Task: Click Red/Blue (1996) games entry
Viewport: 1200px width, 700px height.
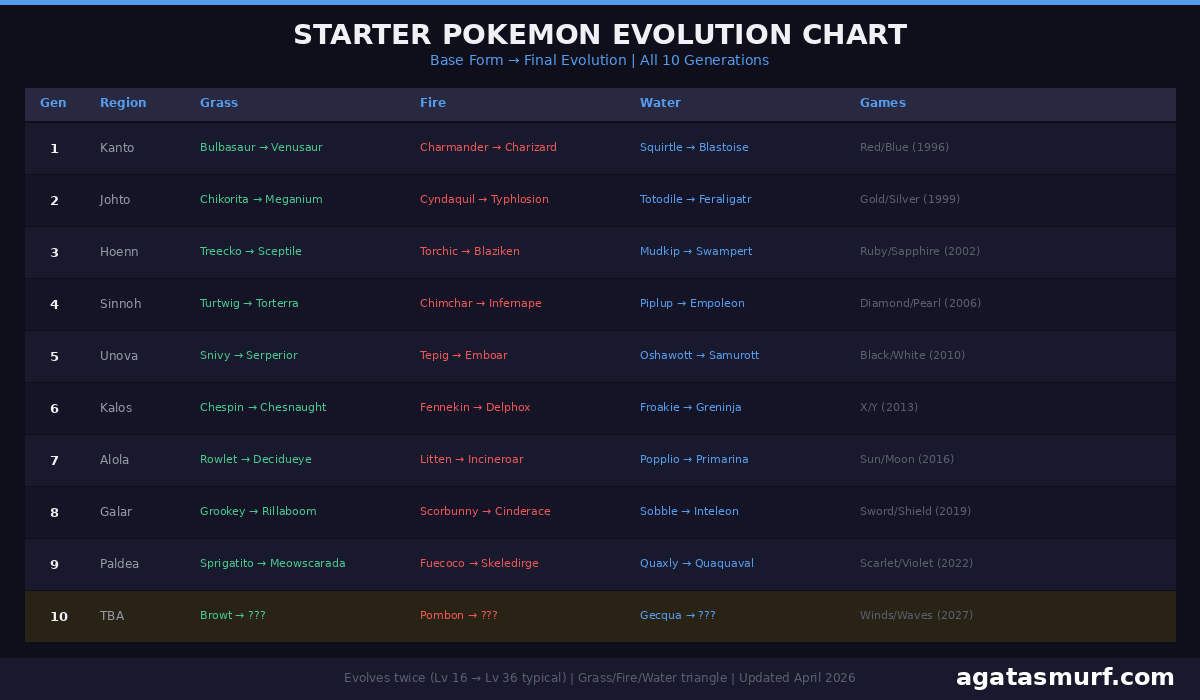Action: click(904, 148)
